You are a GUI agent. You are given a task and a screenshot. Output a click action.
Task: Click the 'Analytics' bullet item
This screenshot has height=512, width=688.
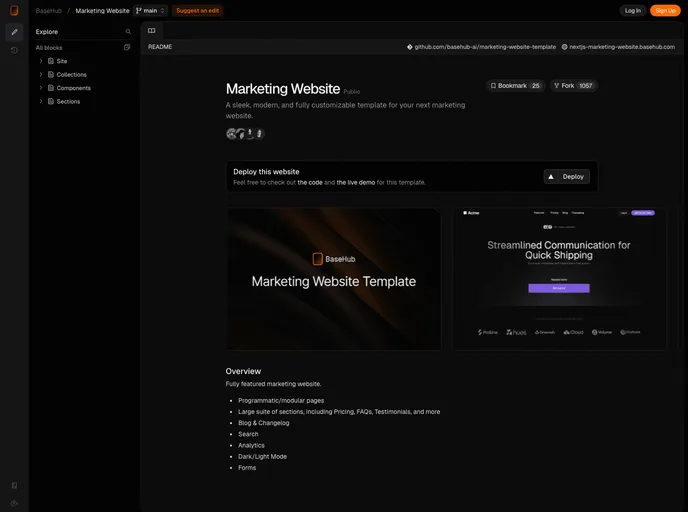click(x=251, y=445)
